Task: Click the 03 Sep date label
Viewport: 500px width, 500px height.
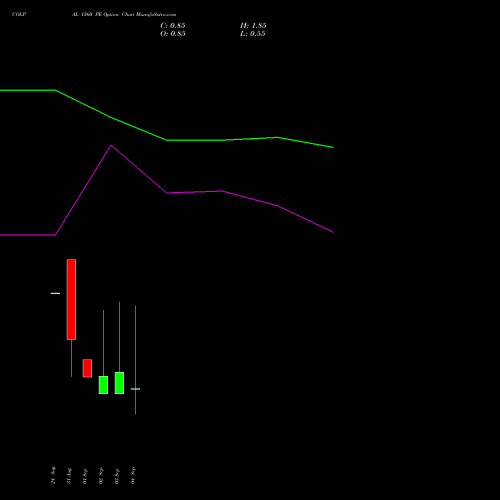Action: pos(117,476)
